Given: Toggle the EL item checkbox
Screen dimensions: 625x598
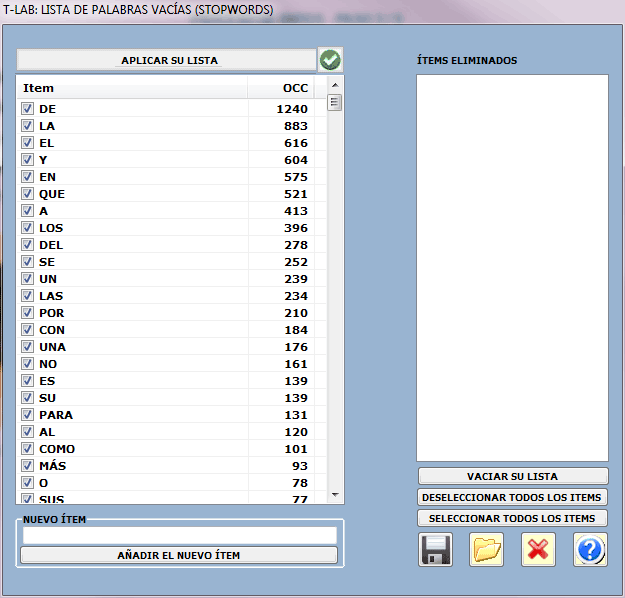Looking at the screenshot, I should 28,143.
